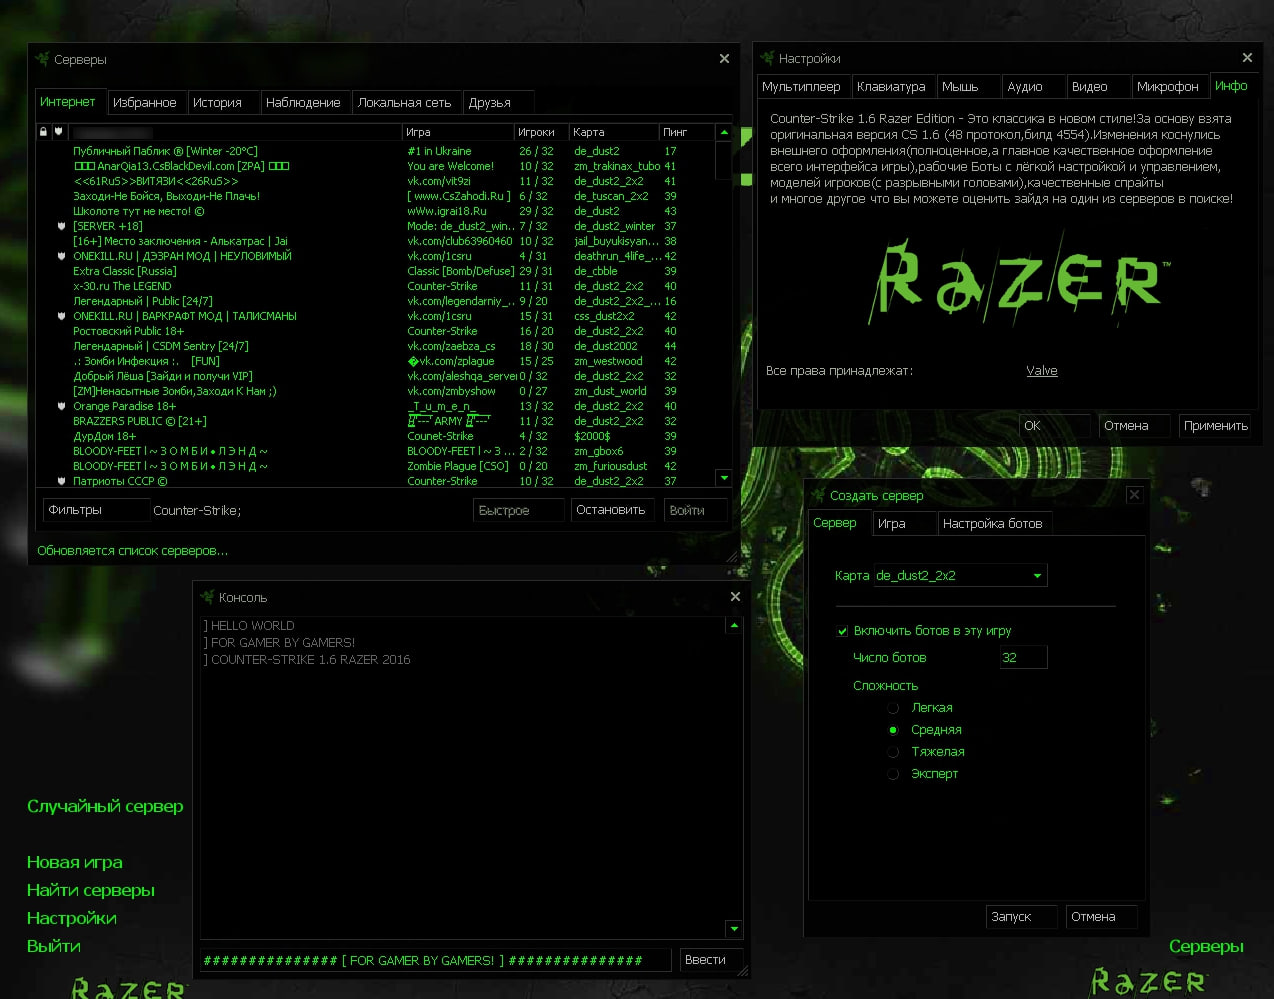Open the Карта map dropdown de_dust2_2x2
This screenshot has width=1274, height=999.
point(960,575)
